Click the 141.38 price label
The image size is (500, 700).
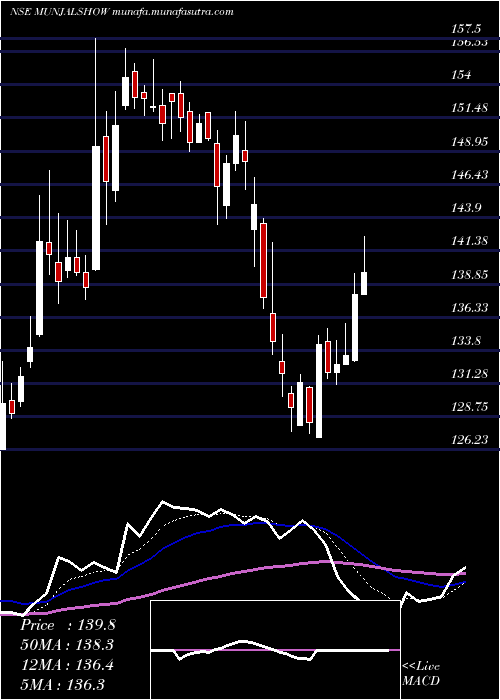[x=469, y=241]
